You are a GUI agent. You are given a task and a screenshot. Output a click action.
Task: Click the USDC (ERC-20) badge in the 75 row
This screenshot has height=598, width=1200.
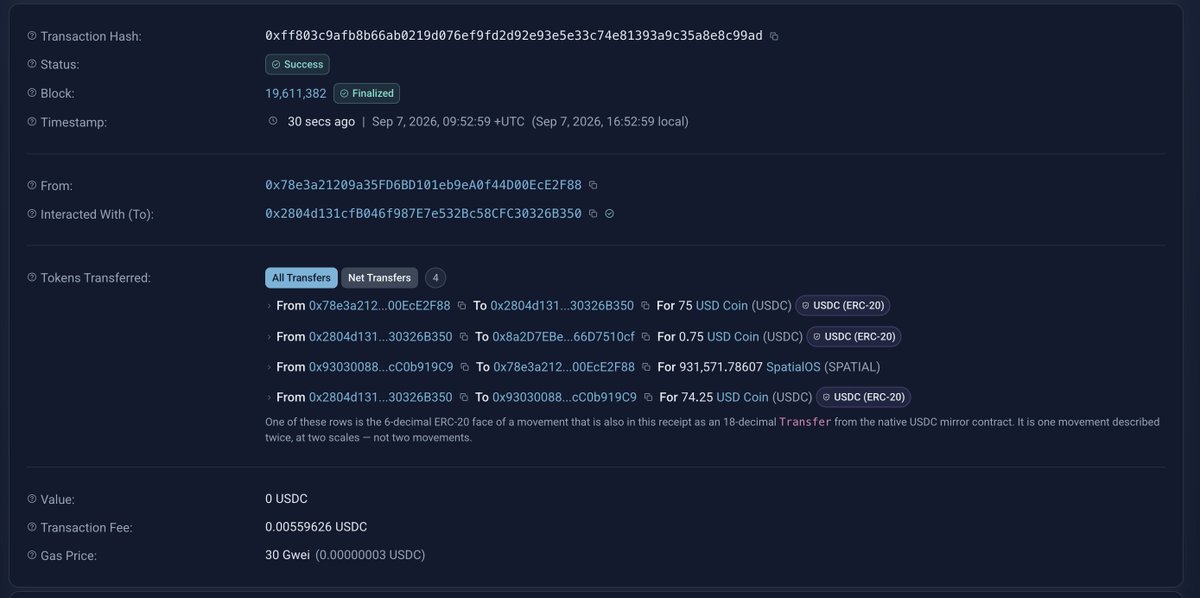coord(842,306)
